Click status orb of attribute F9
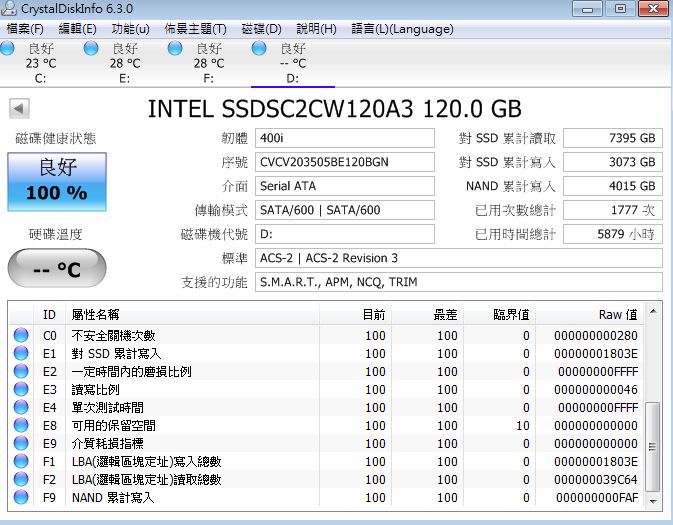Viewport: 673px width, 525px height. point(21,498)
